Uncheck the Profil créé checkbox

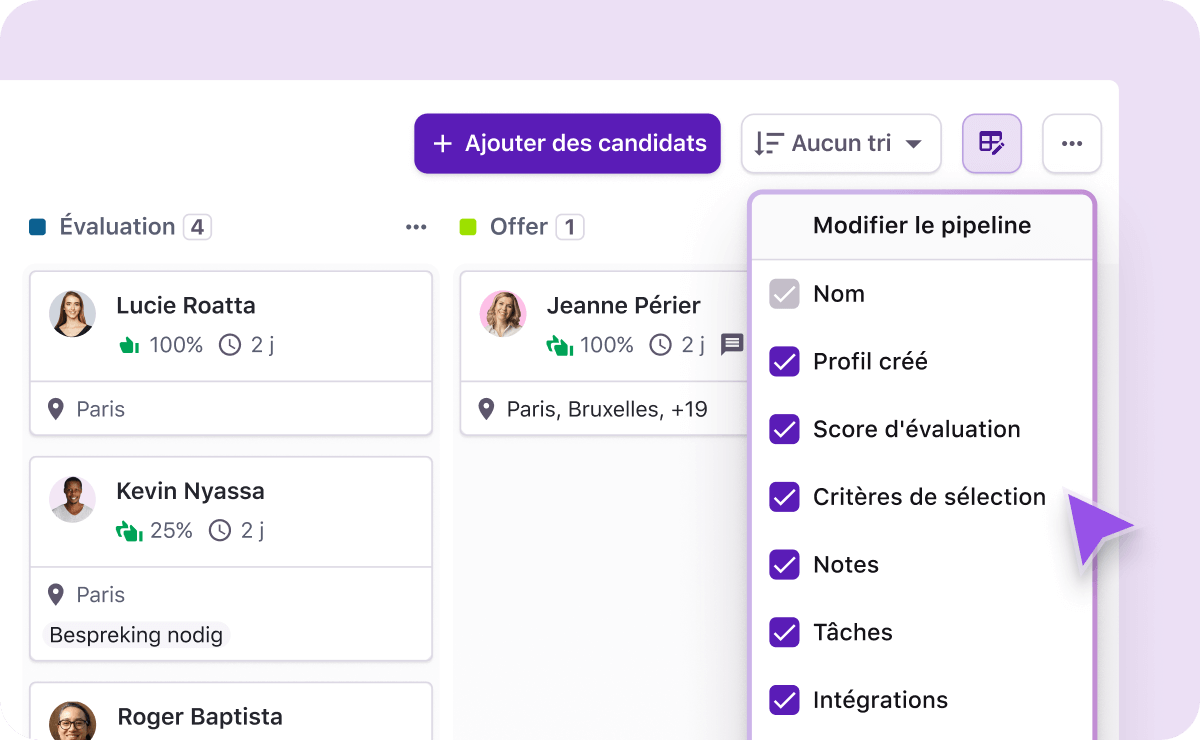[x=785, y=361]
